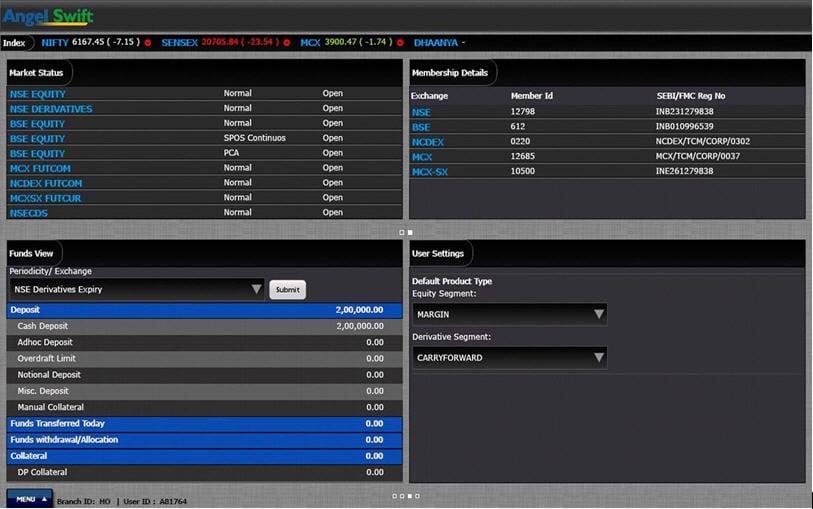Viewport: 813px width, 509px height.
Task: Open Periodicity/Exchange dropdown showing NSE Derivatives Expiry
Action: (137, 289)
